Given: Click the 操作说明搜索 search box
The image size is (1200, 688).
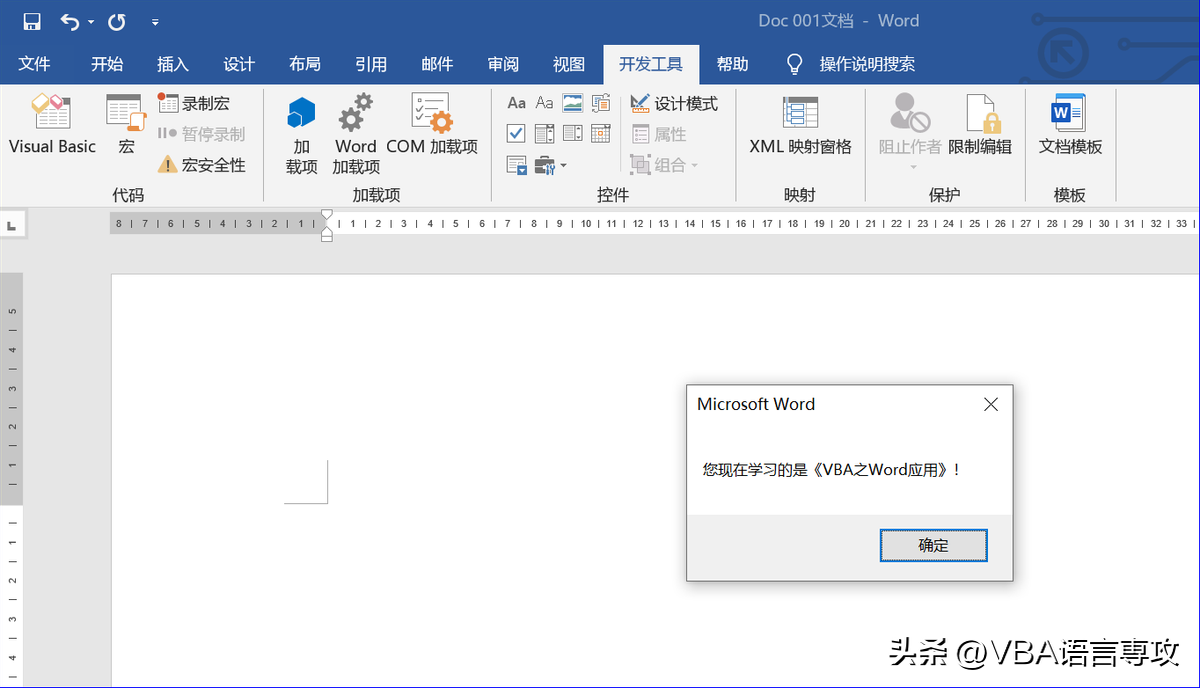Looking at the screenshot, I should 867,64.
